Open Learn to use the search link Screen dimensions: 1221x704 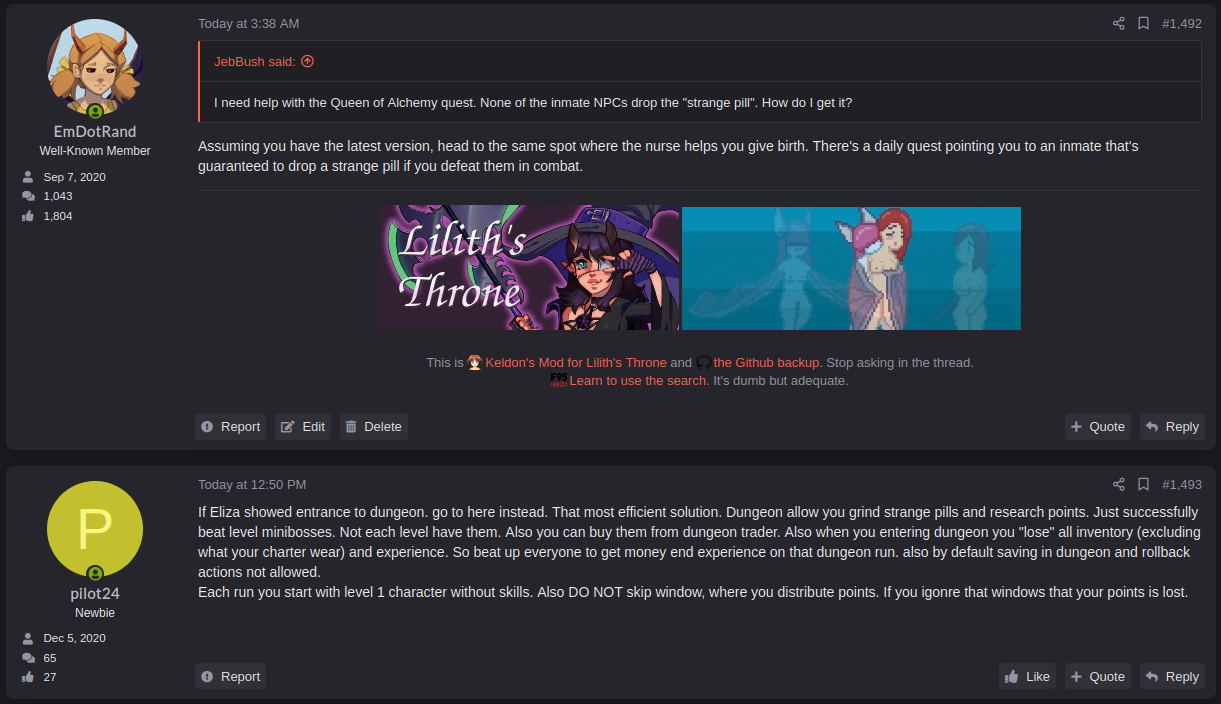pos(639,381)
